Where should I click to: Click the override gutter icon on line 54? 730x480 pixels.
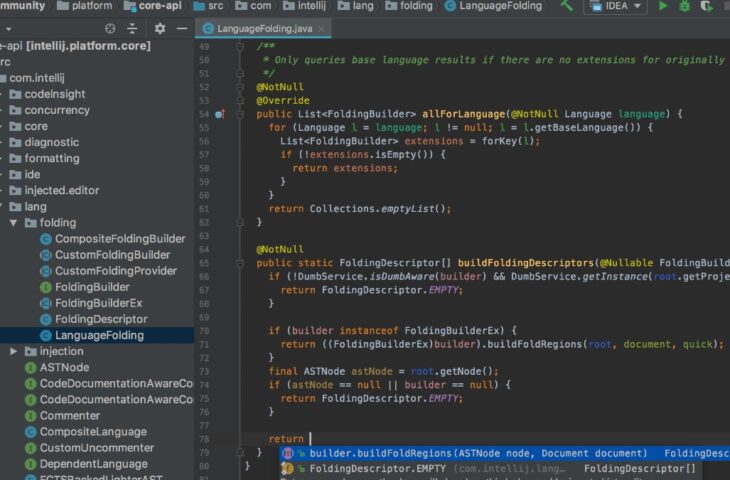[220, 114]
